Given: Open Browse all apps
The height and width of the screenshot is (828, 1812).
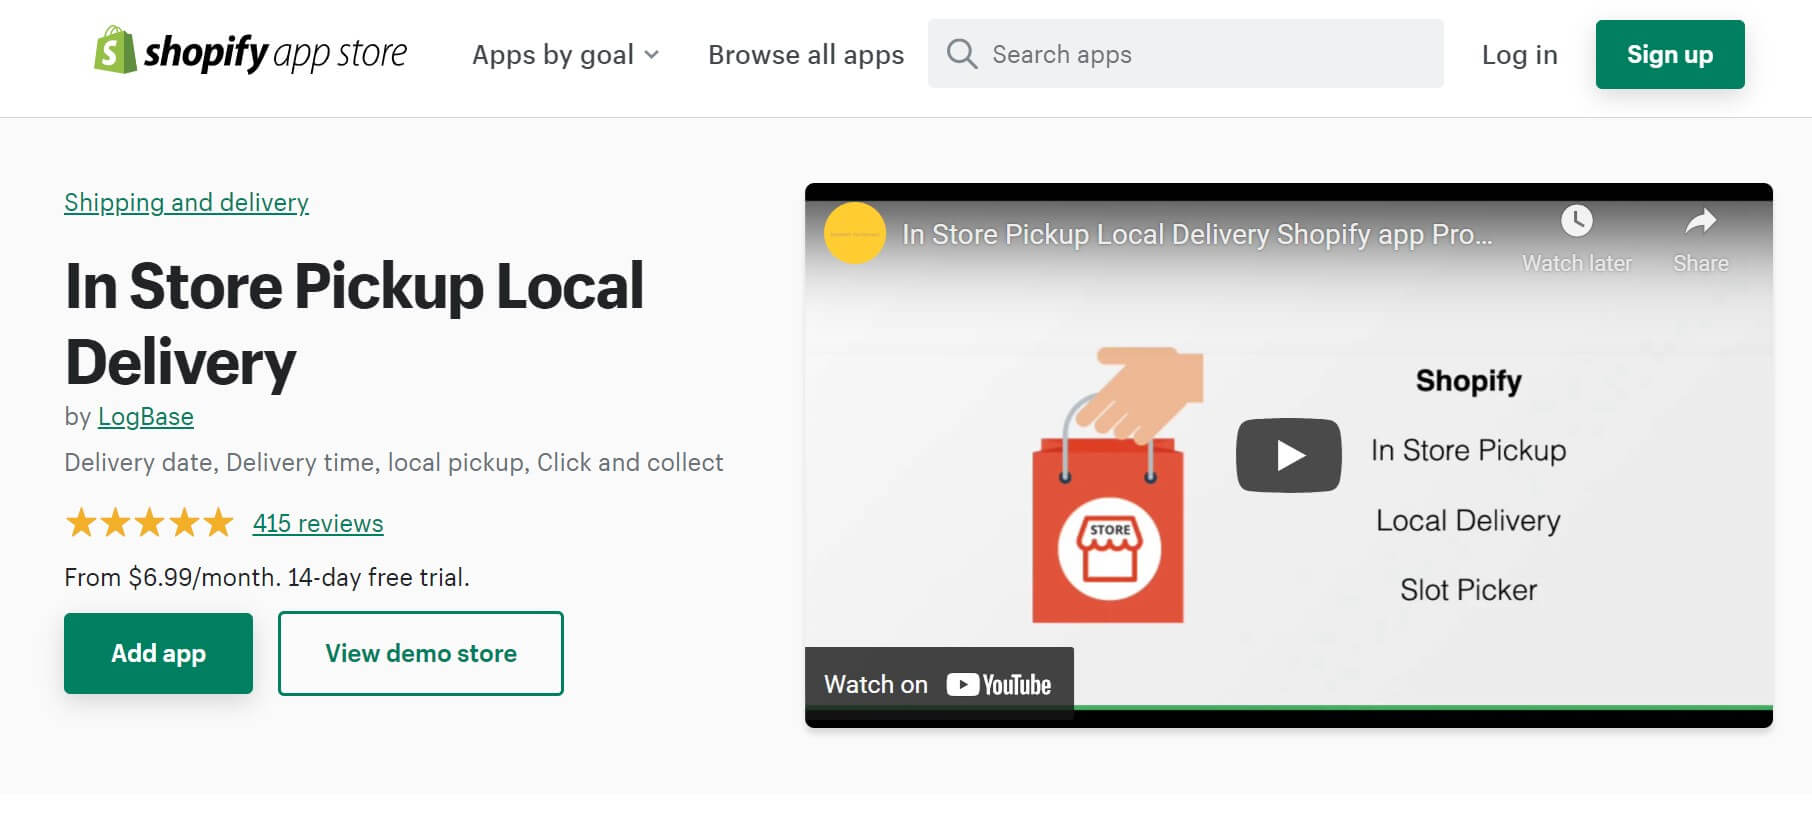Looking at the screenshot, I should (x=806, y=54).
